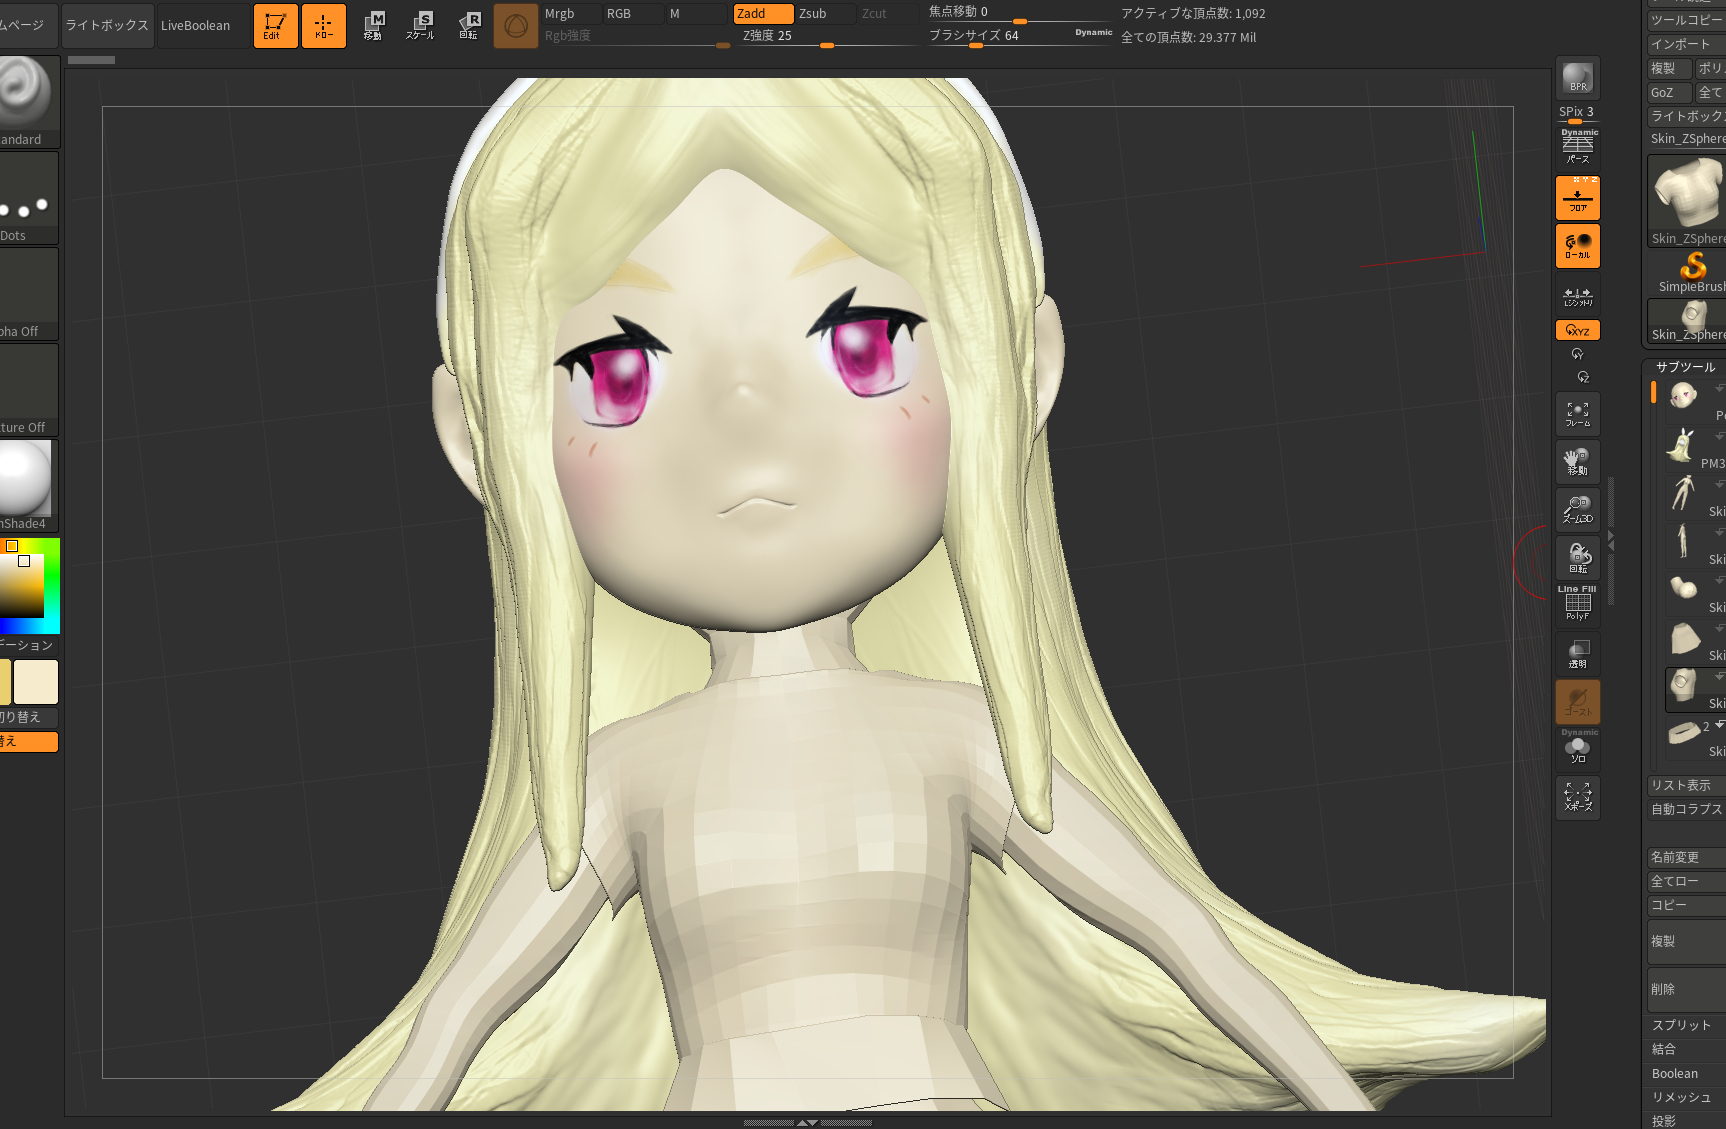The width and height of the screenshot is (1726, 1129).
Task: Select Z-axis rotation icon
Action: tap(1583, 377)
